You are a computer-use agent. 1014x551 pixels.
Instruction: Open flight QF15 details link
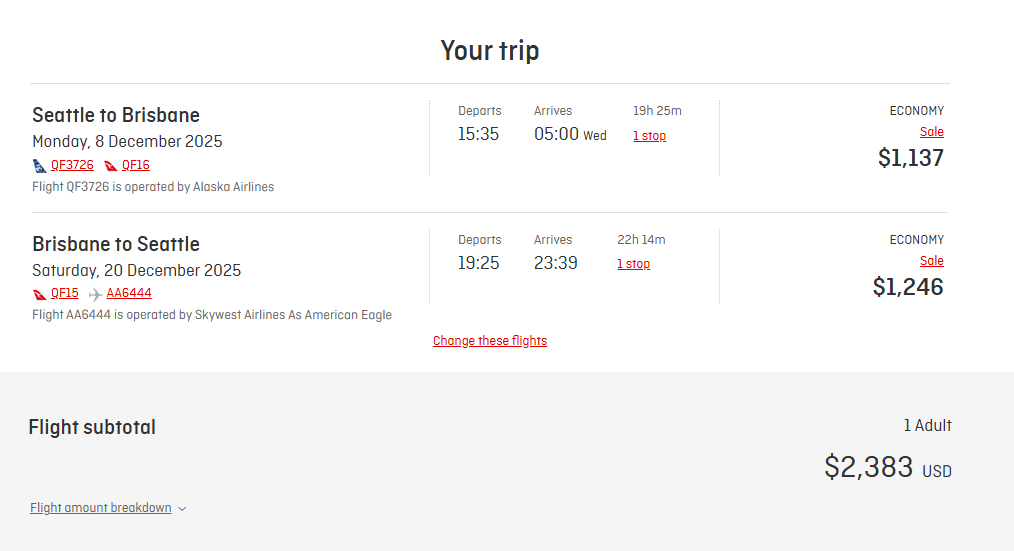(65, 293)
